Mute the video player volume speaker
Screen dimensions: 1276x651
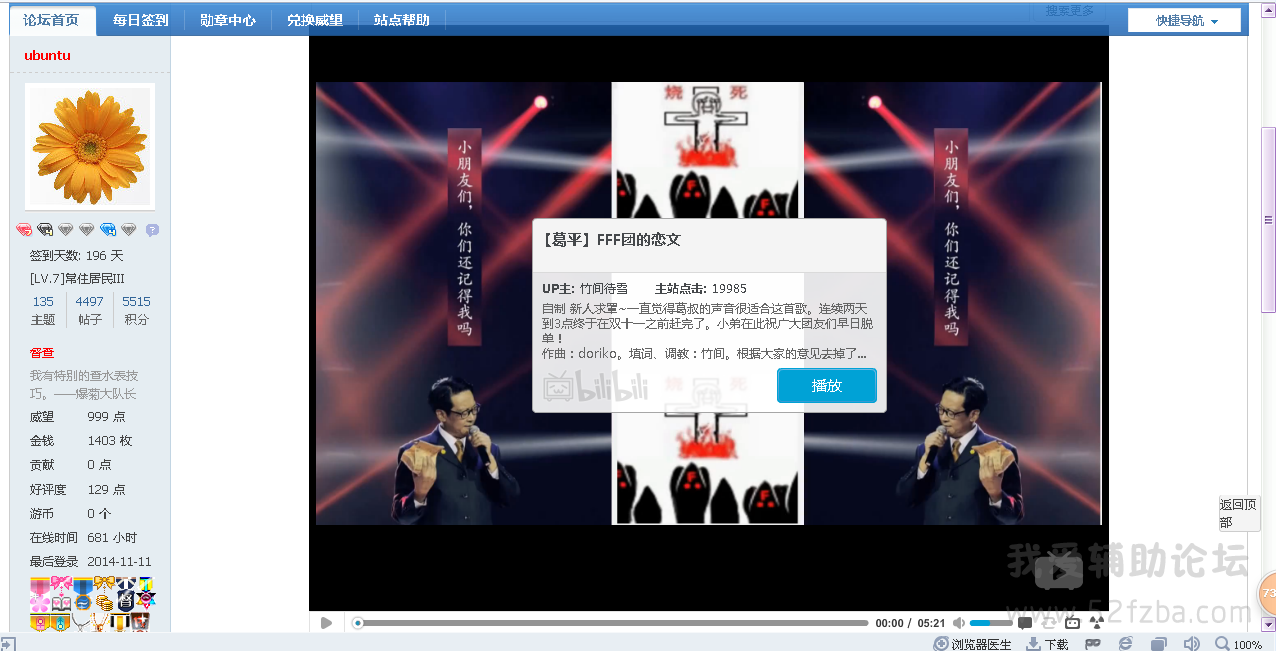pyautogui.click(x=959, y=623)
